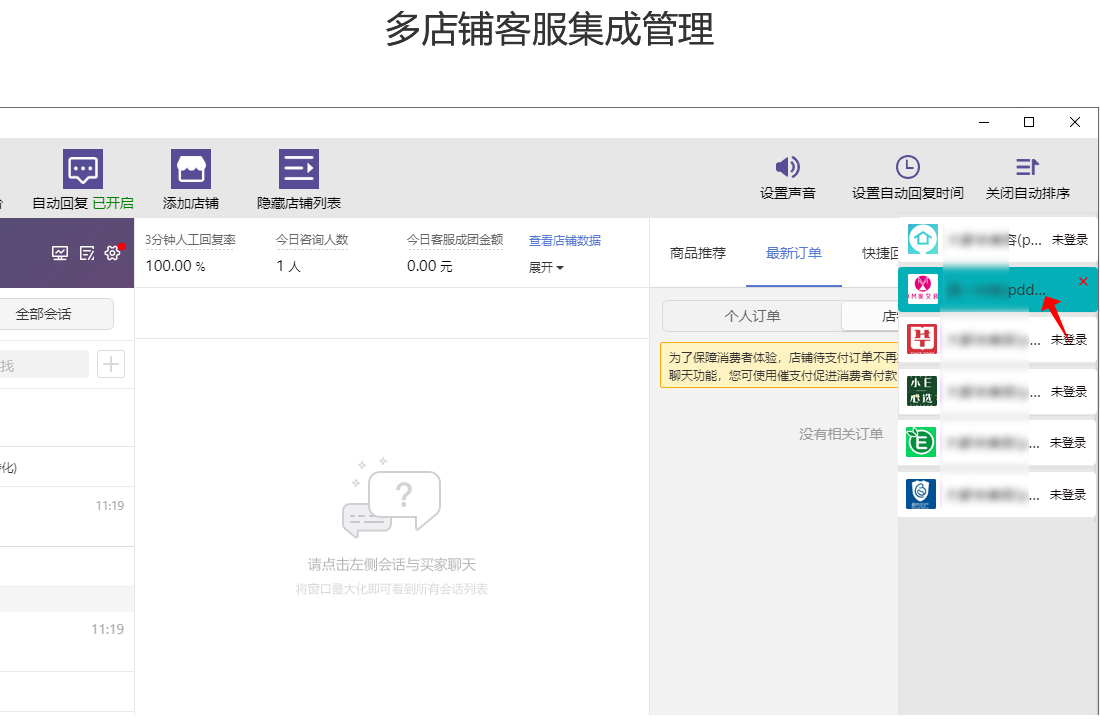Click the Hide Store List (隐藏店铺列表) icon

click(x=298, y=170)
